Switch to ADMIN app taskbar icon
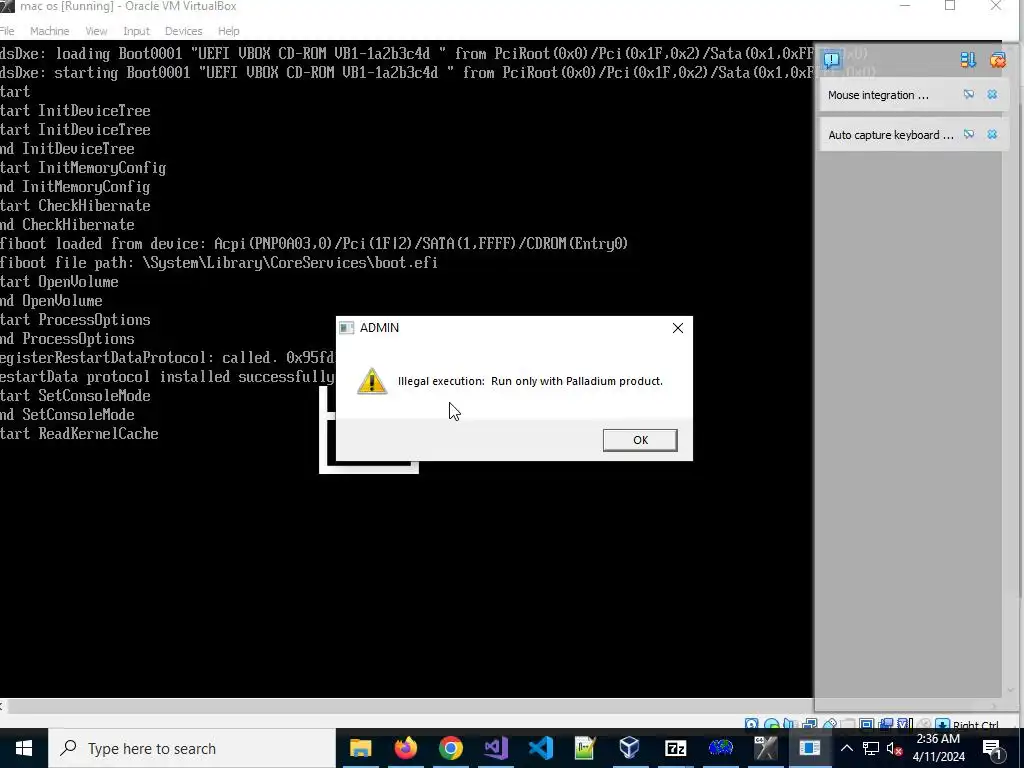The image size is (1024, 768). [810, 748]
